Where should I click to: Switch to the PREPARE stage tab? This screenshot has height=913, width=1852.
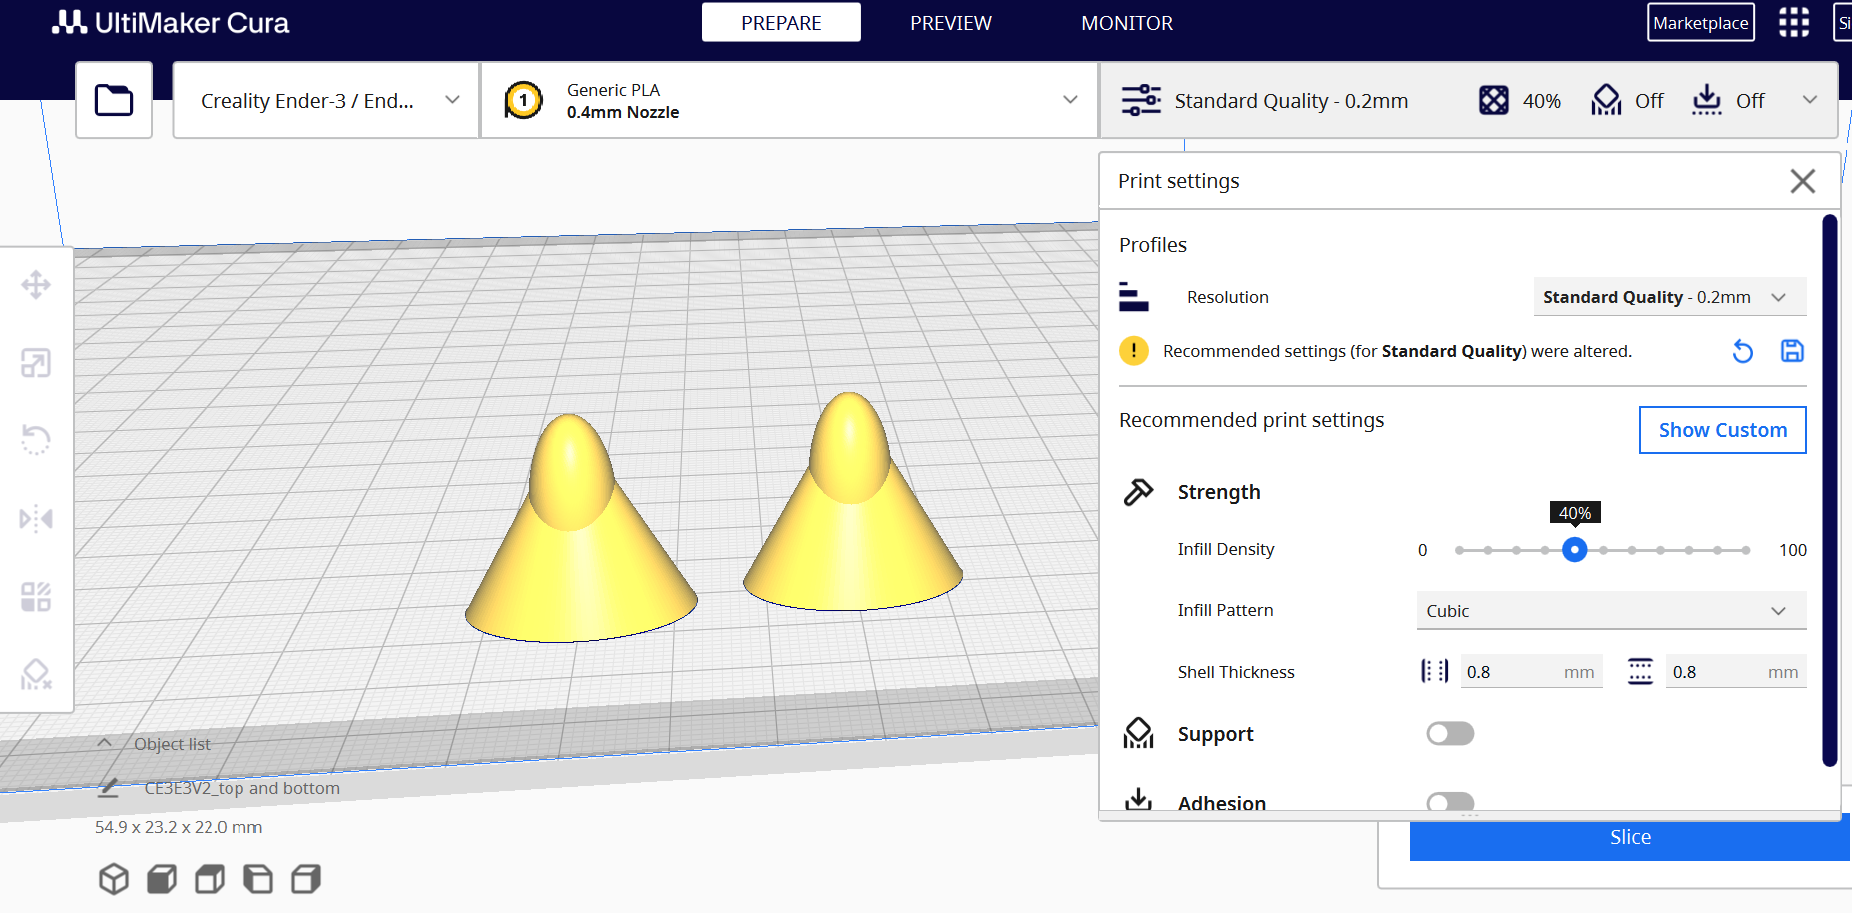tap(781, 22)
